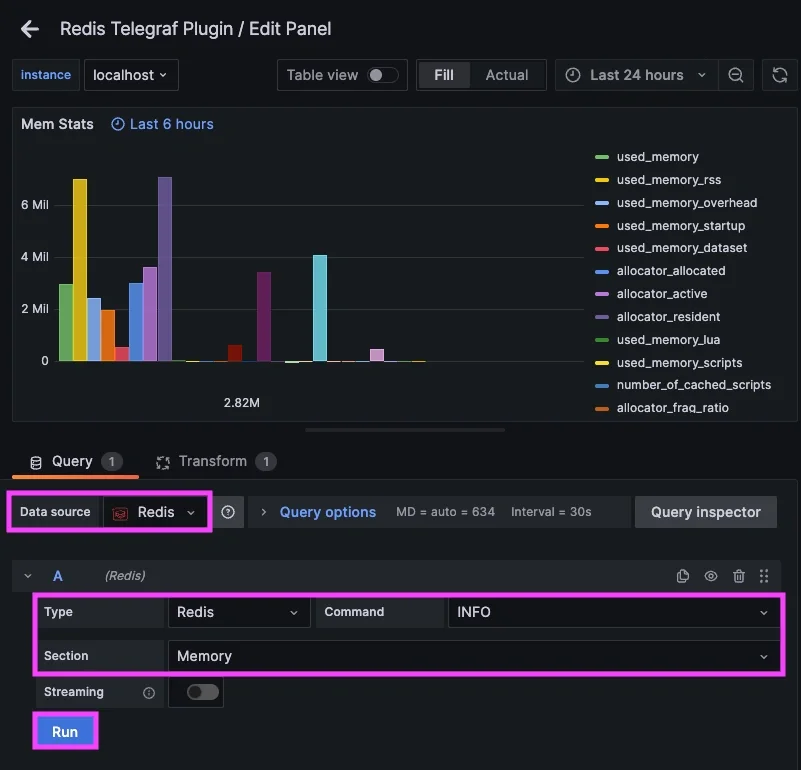
Task: Click the query A drag handle dots
Action: click(x=764, y=576)
